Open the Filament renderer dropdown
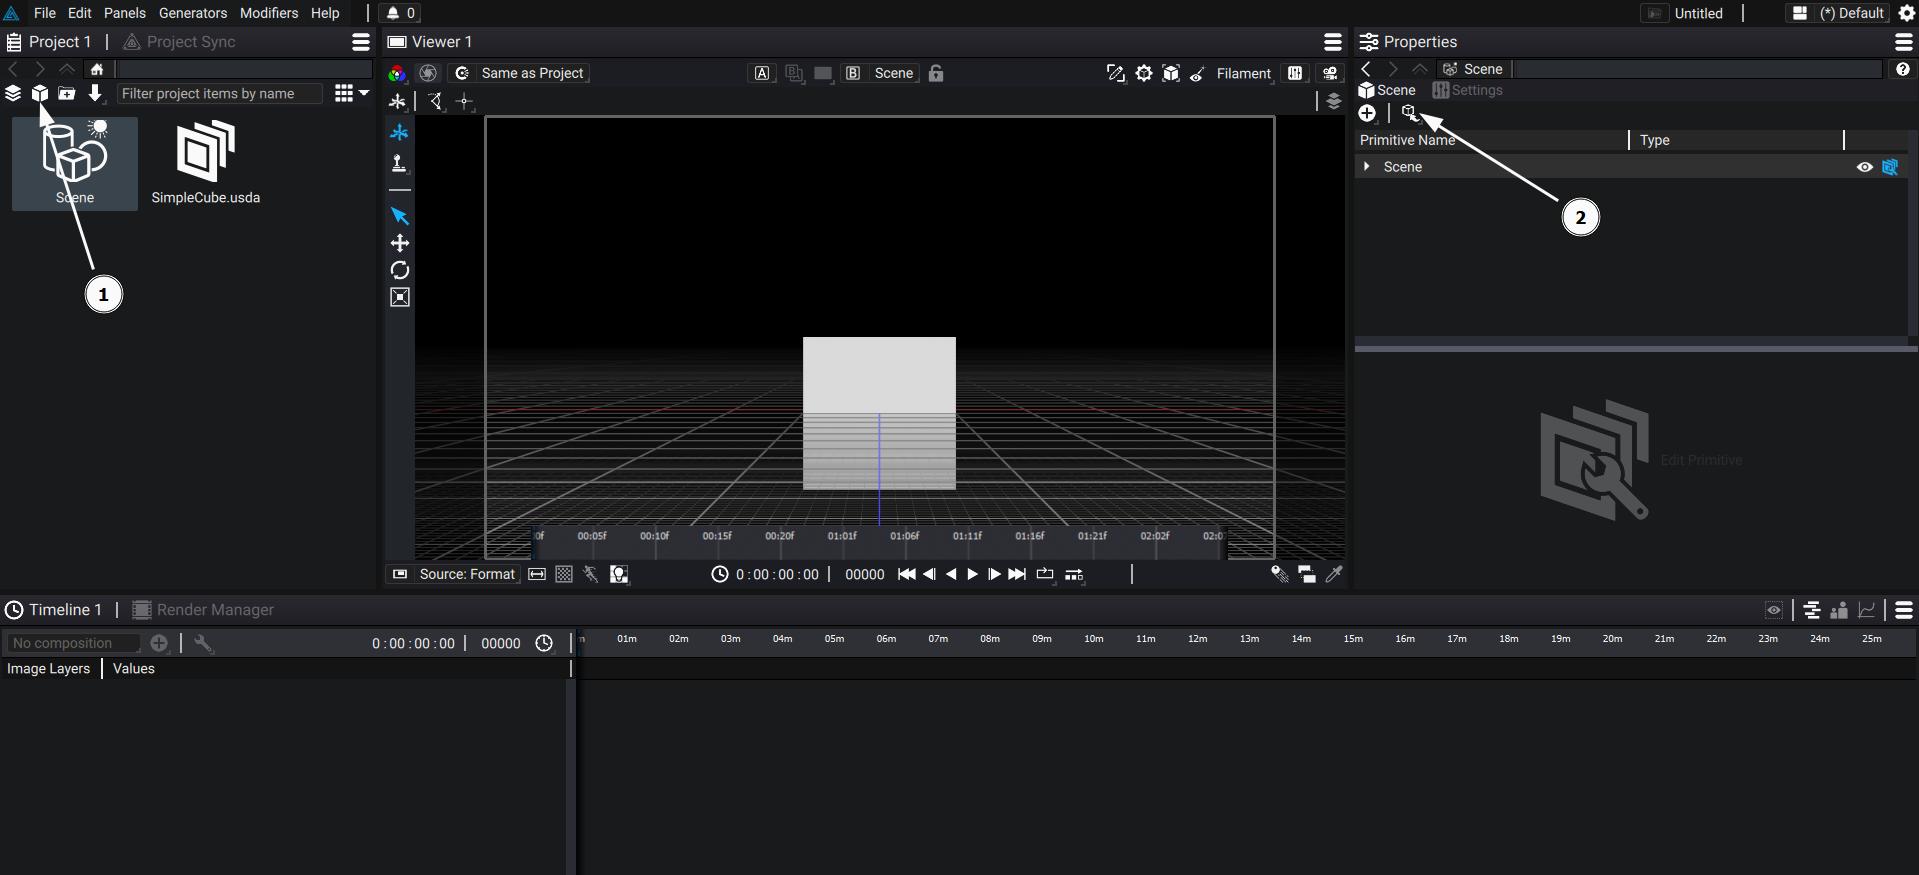 [1244, 73]
